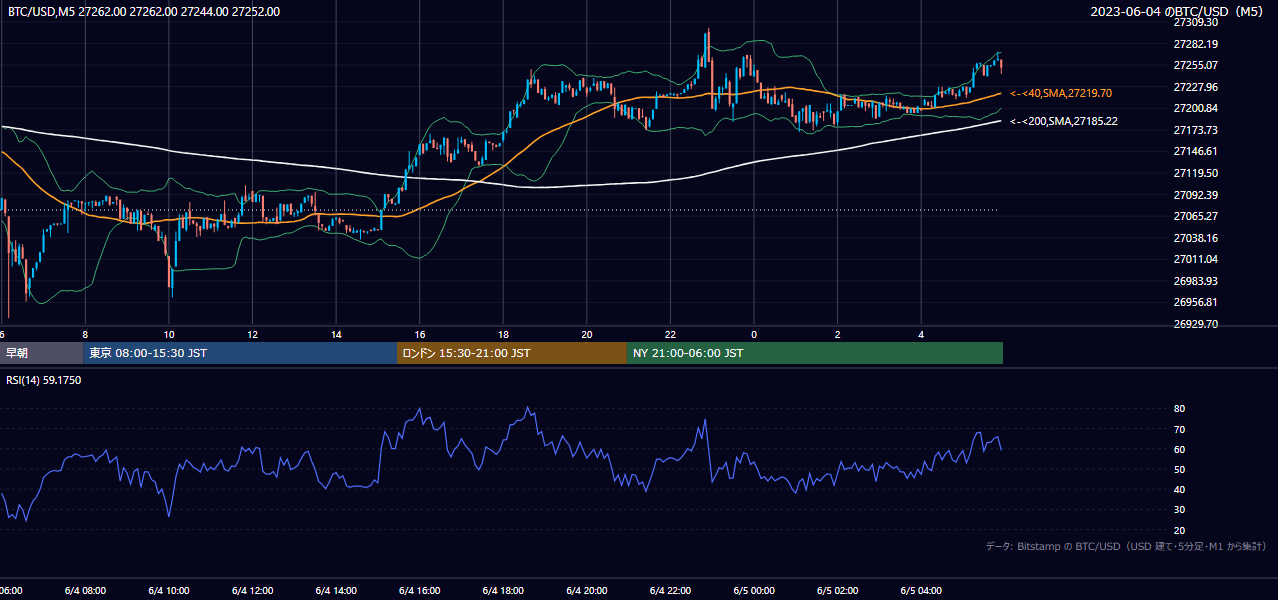This screenshot has width=1278, height=600.
Task: Click hour tick 8 under price chart
Action: coord(85,335)
